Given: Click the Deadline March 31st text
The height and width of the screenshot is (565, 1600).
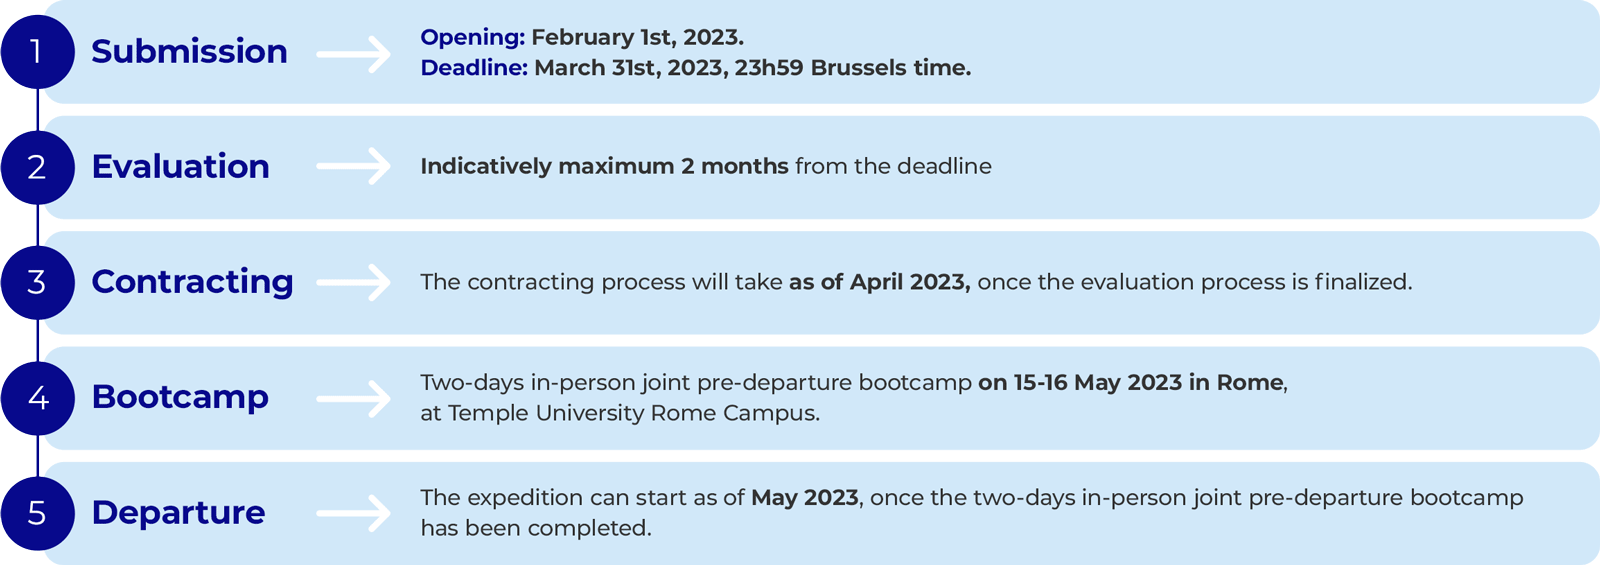Looking at the screenshot, I should 696,68.
